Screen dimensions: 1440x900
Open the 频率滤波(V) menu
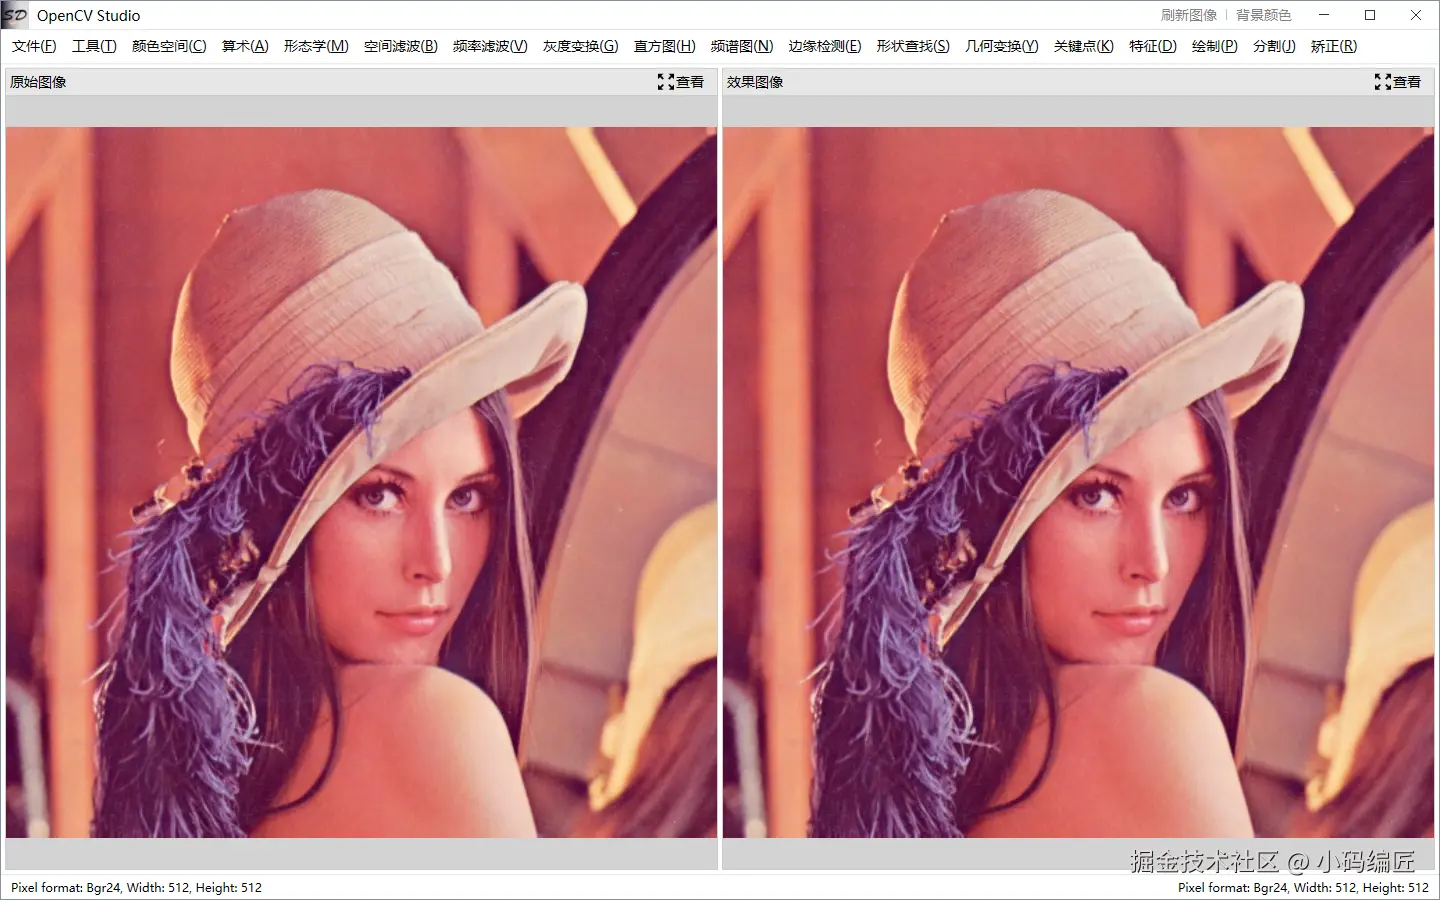click(490, 46)
